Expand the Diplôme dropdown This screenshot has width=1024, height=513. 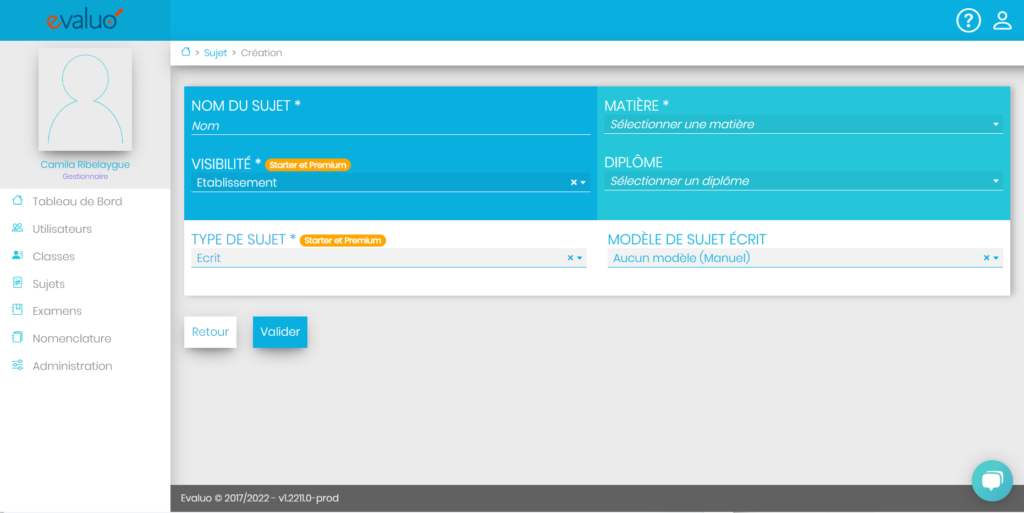[x=996, y=182]
